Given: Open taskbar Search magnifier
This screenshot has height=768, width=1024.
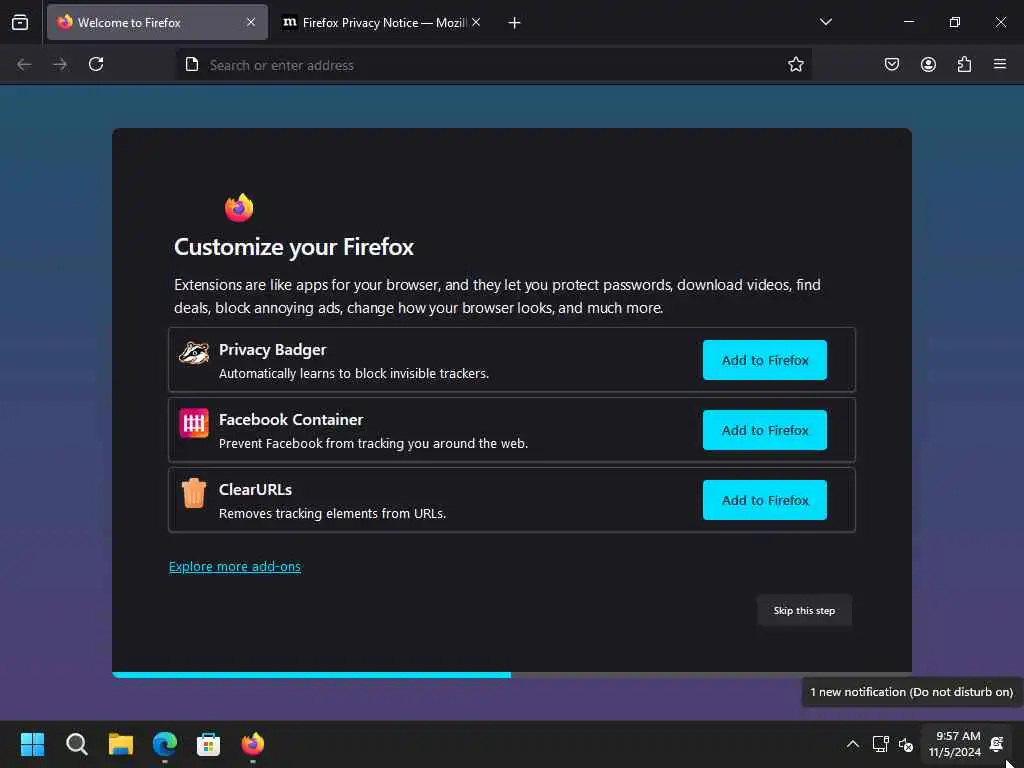Looking at the screenshot, I should (76, 744).
